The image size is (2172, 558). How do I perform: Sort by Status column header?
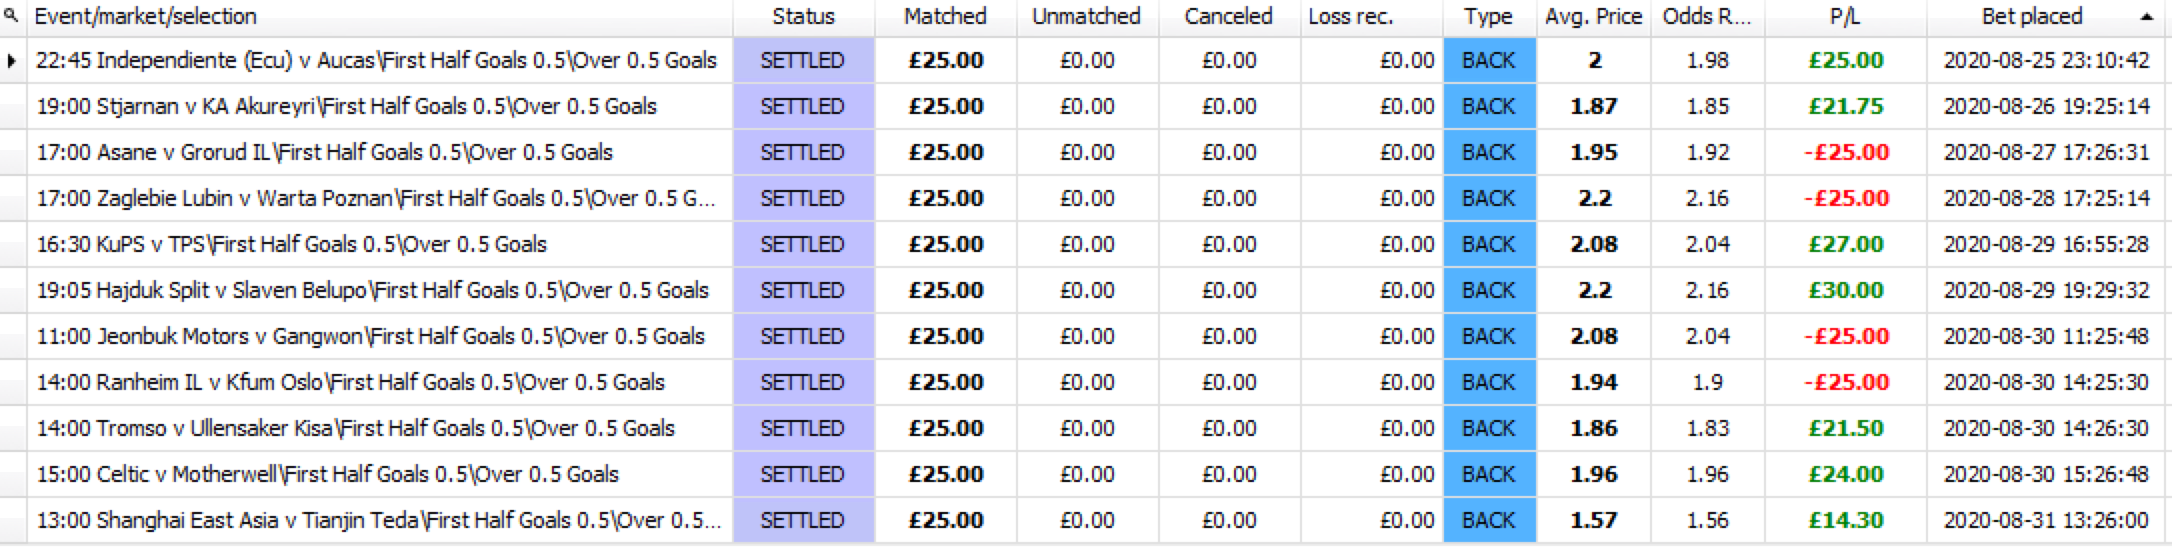click(804, 17)
